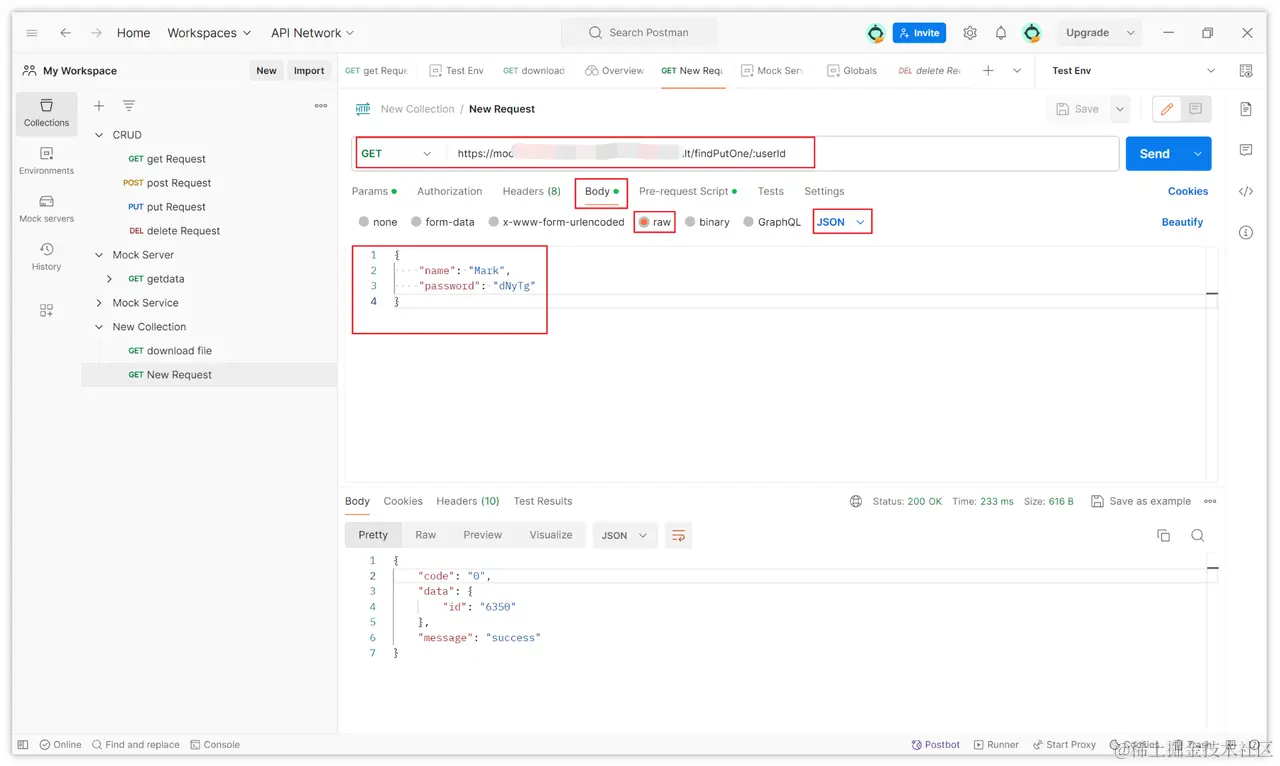1280x766 pixels.
Task: Beautify the request body JSON
Action: click(1182, 222)
